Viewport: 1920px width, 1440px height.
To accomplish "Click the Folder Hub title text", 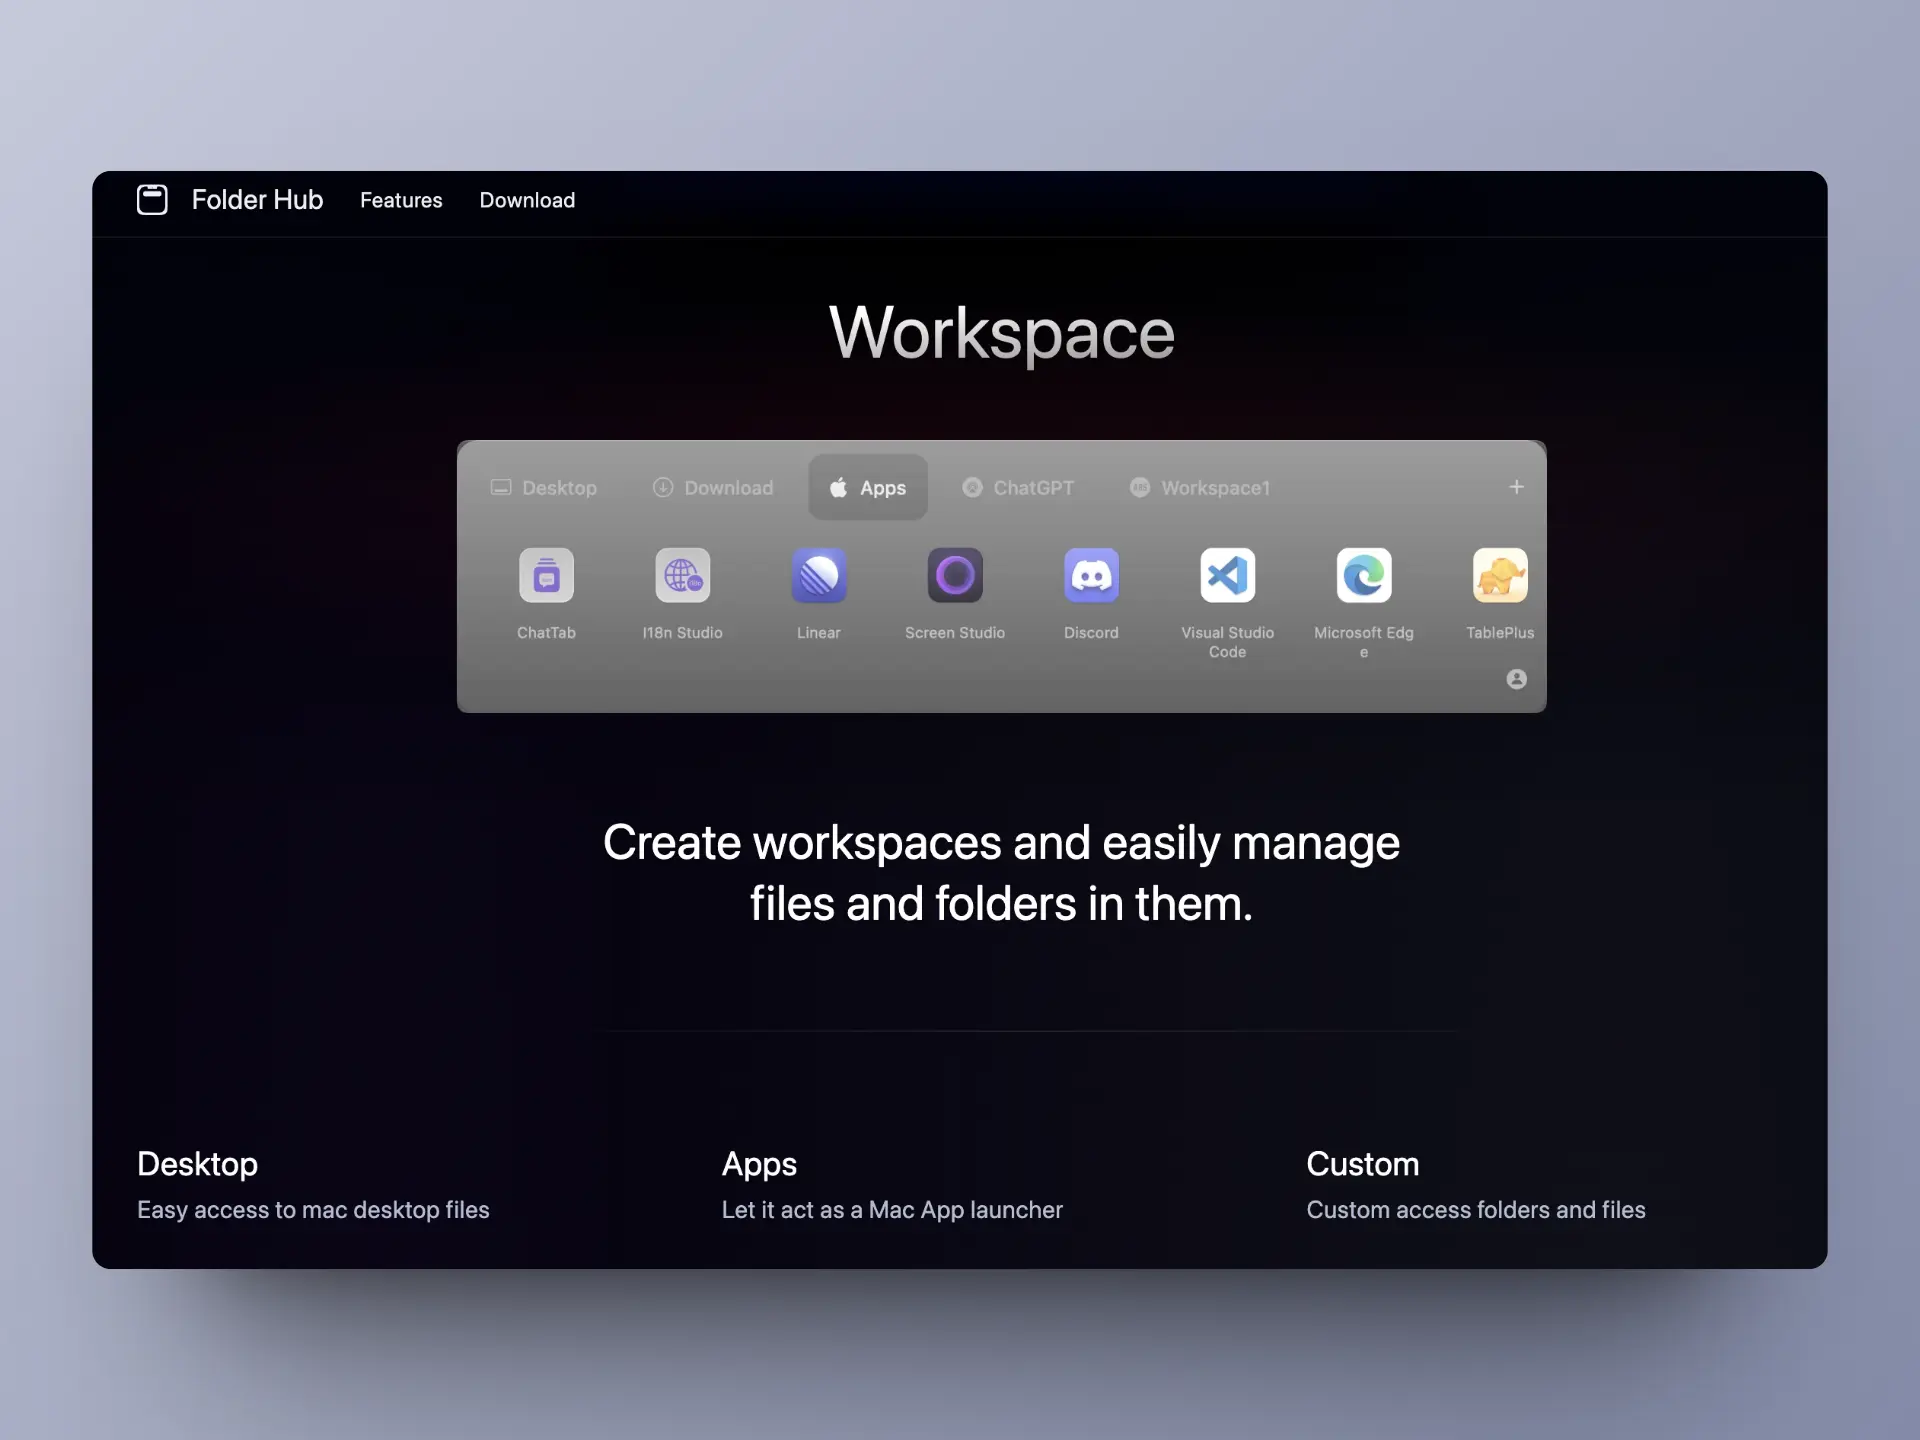I will pyautogui.click(x=257, y=200).
